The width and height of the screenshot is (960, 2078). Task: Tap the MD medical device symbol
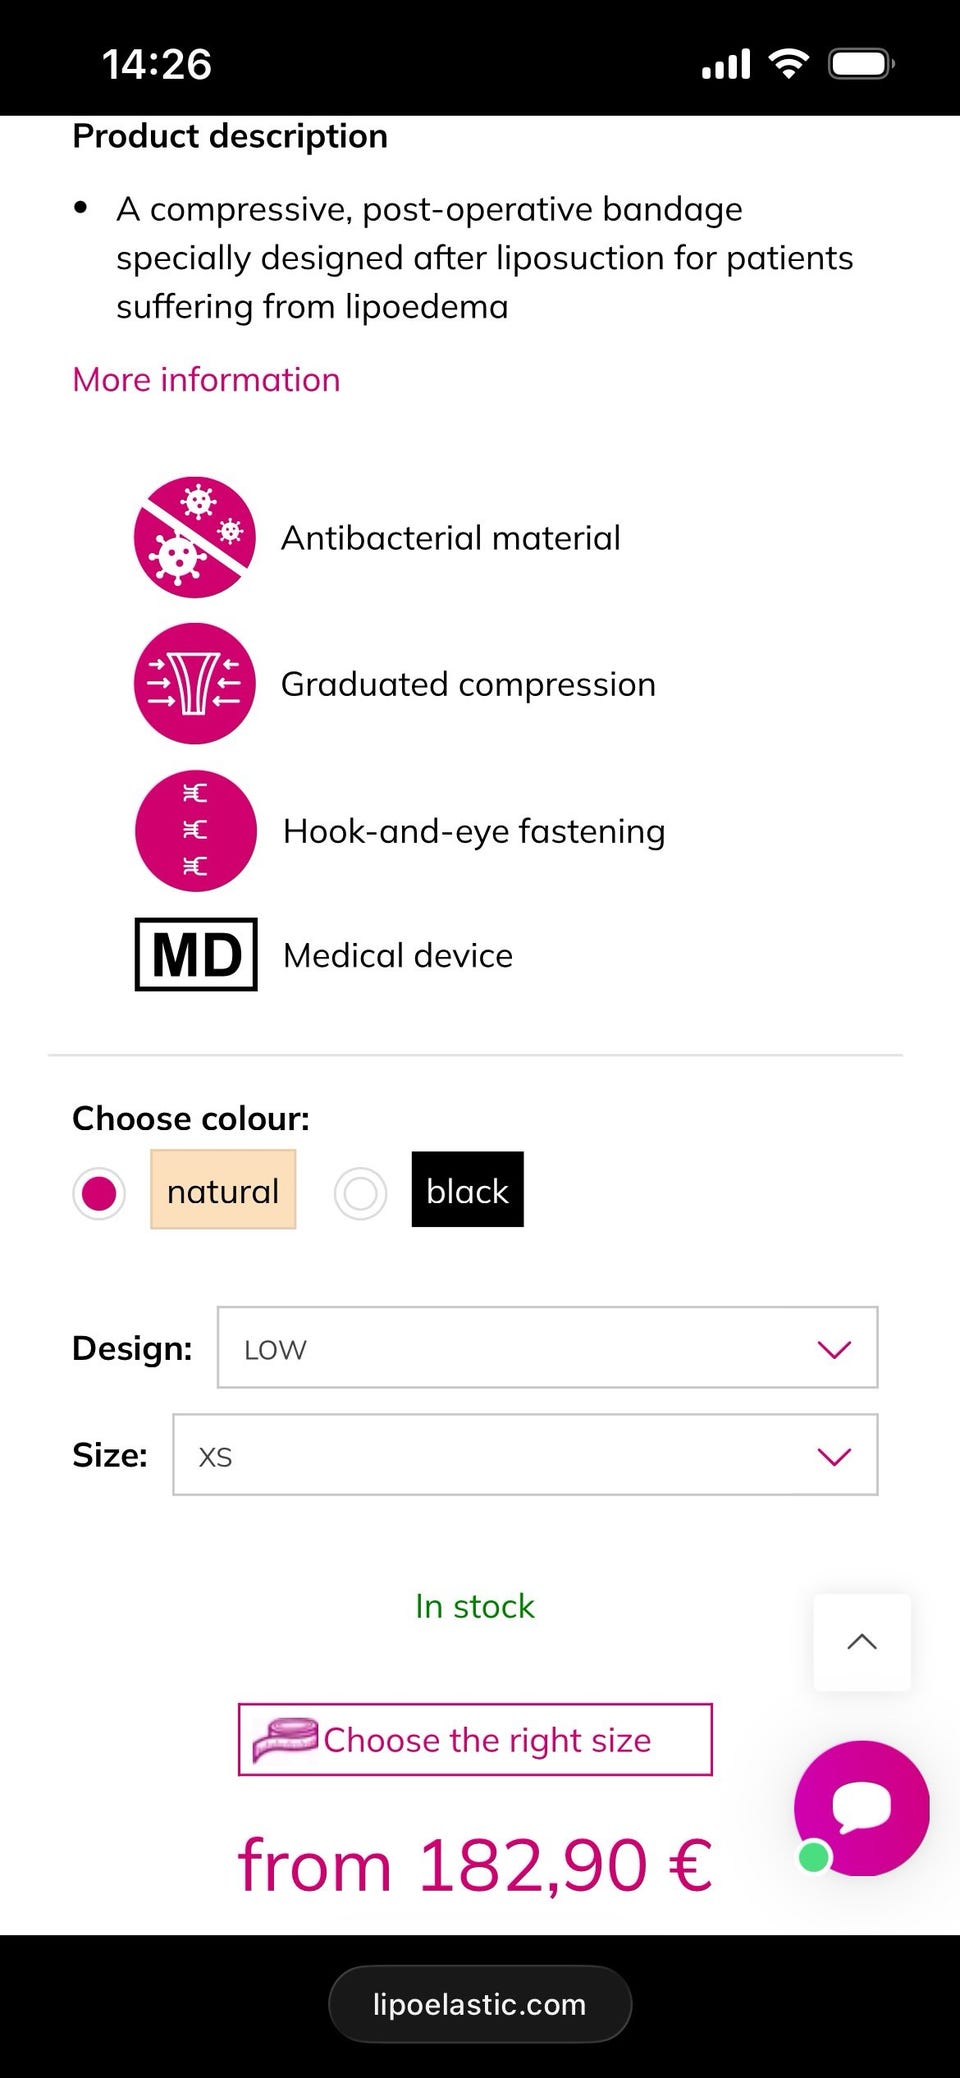(x=196, y=955)
